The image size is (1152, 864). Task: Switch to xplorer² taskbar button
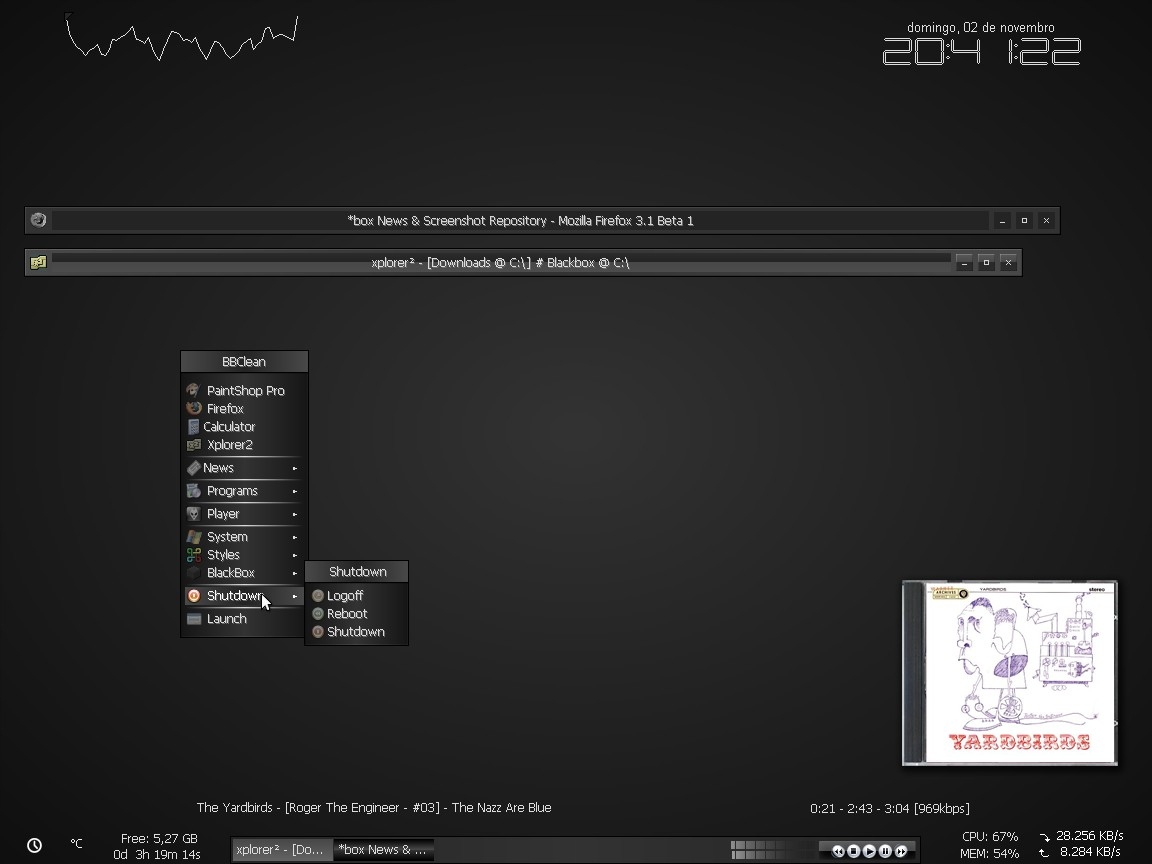(282, 849)
